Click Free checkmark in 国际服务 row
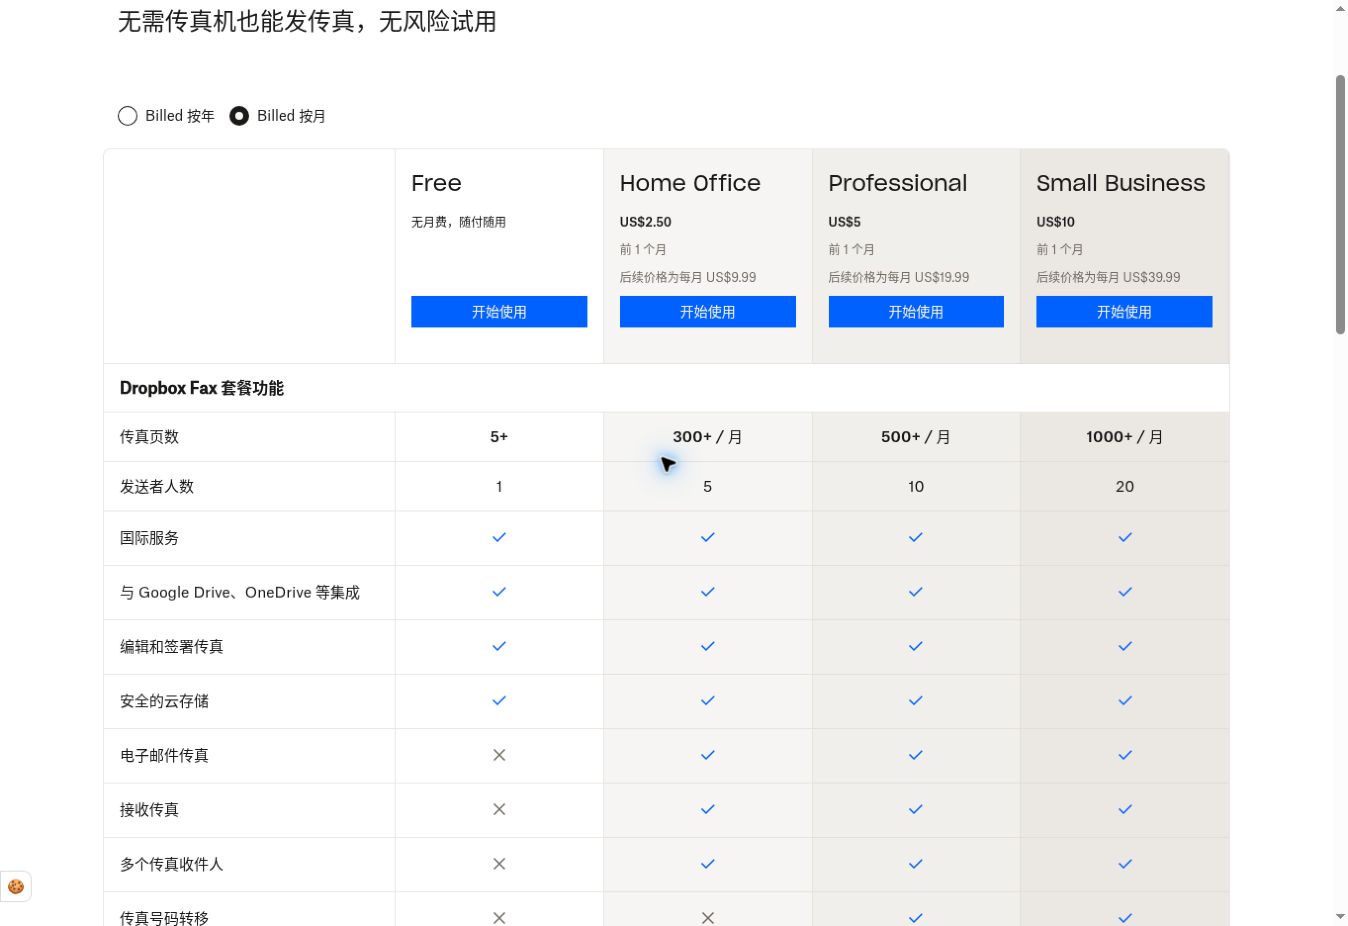The width and height of the screenshot is (1348, 926). tap(499, 537)
